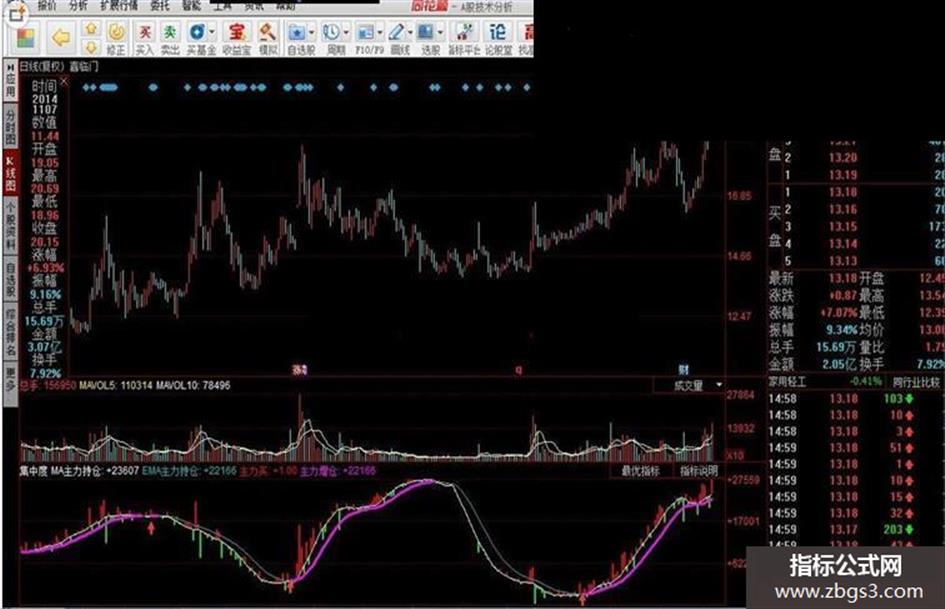Click the 最优指标 button
945x609 pixels.
[640, 471]
